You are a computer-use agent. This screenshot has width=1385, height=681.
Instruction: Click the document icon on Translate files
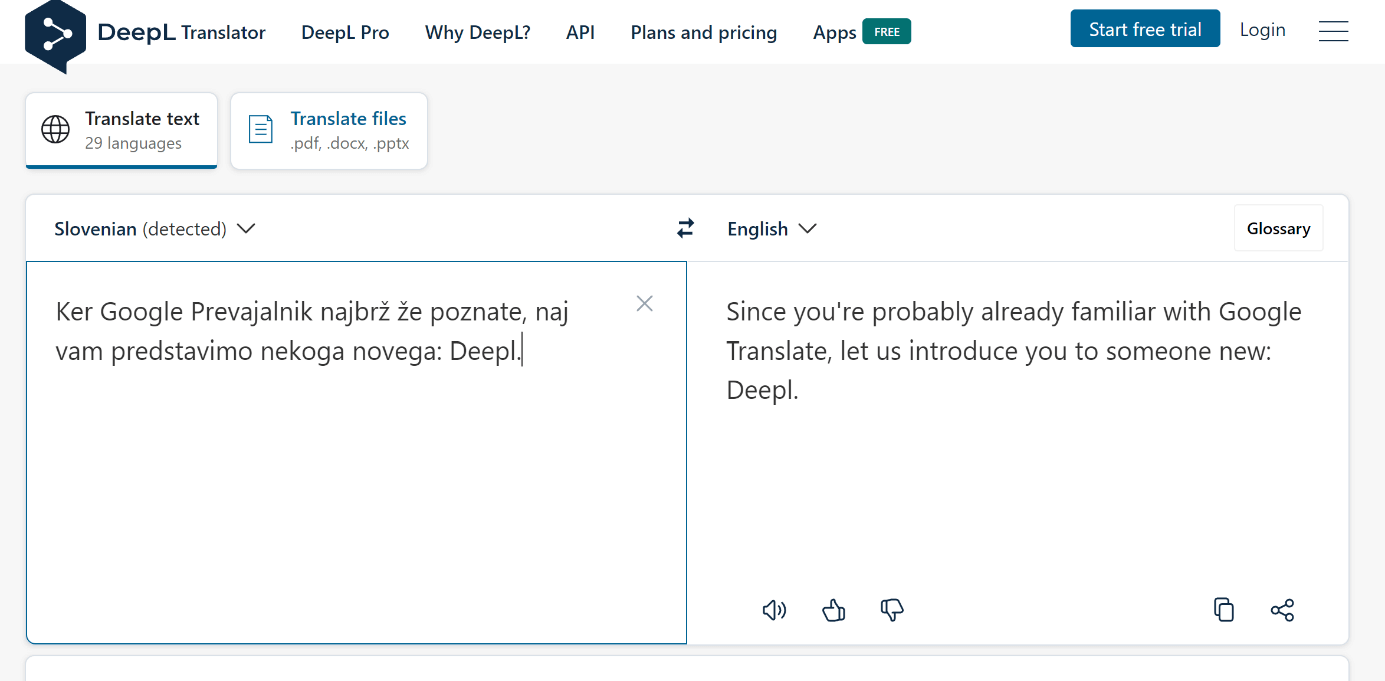[261, 130]
